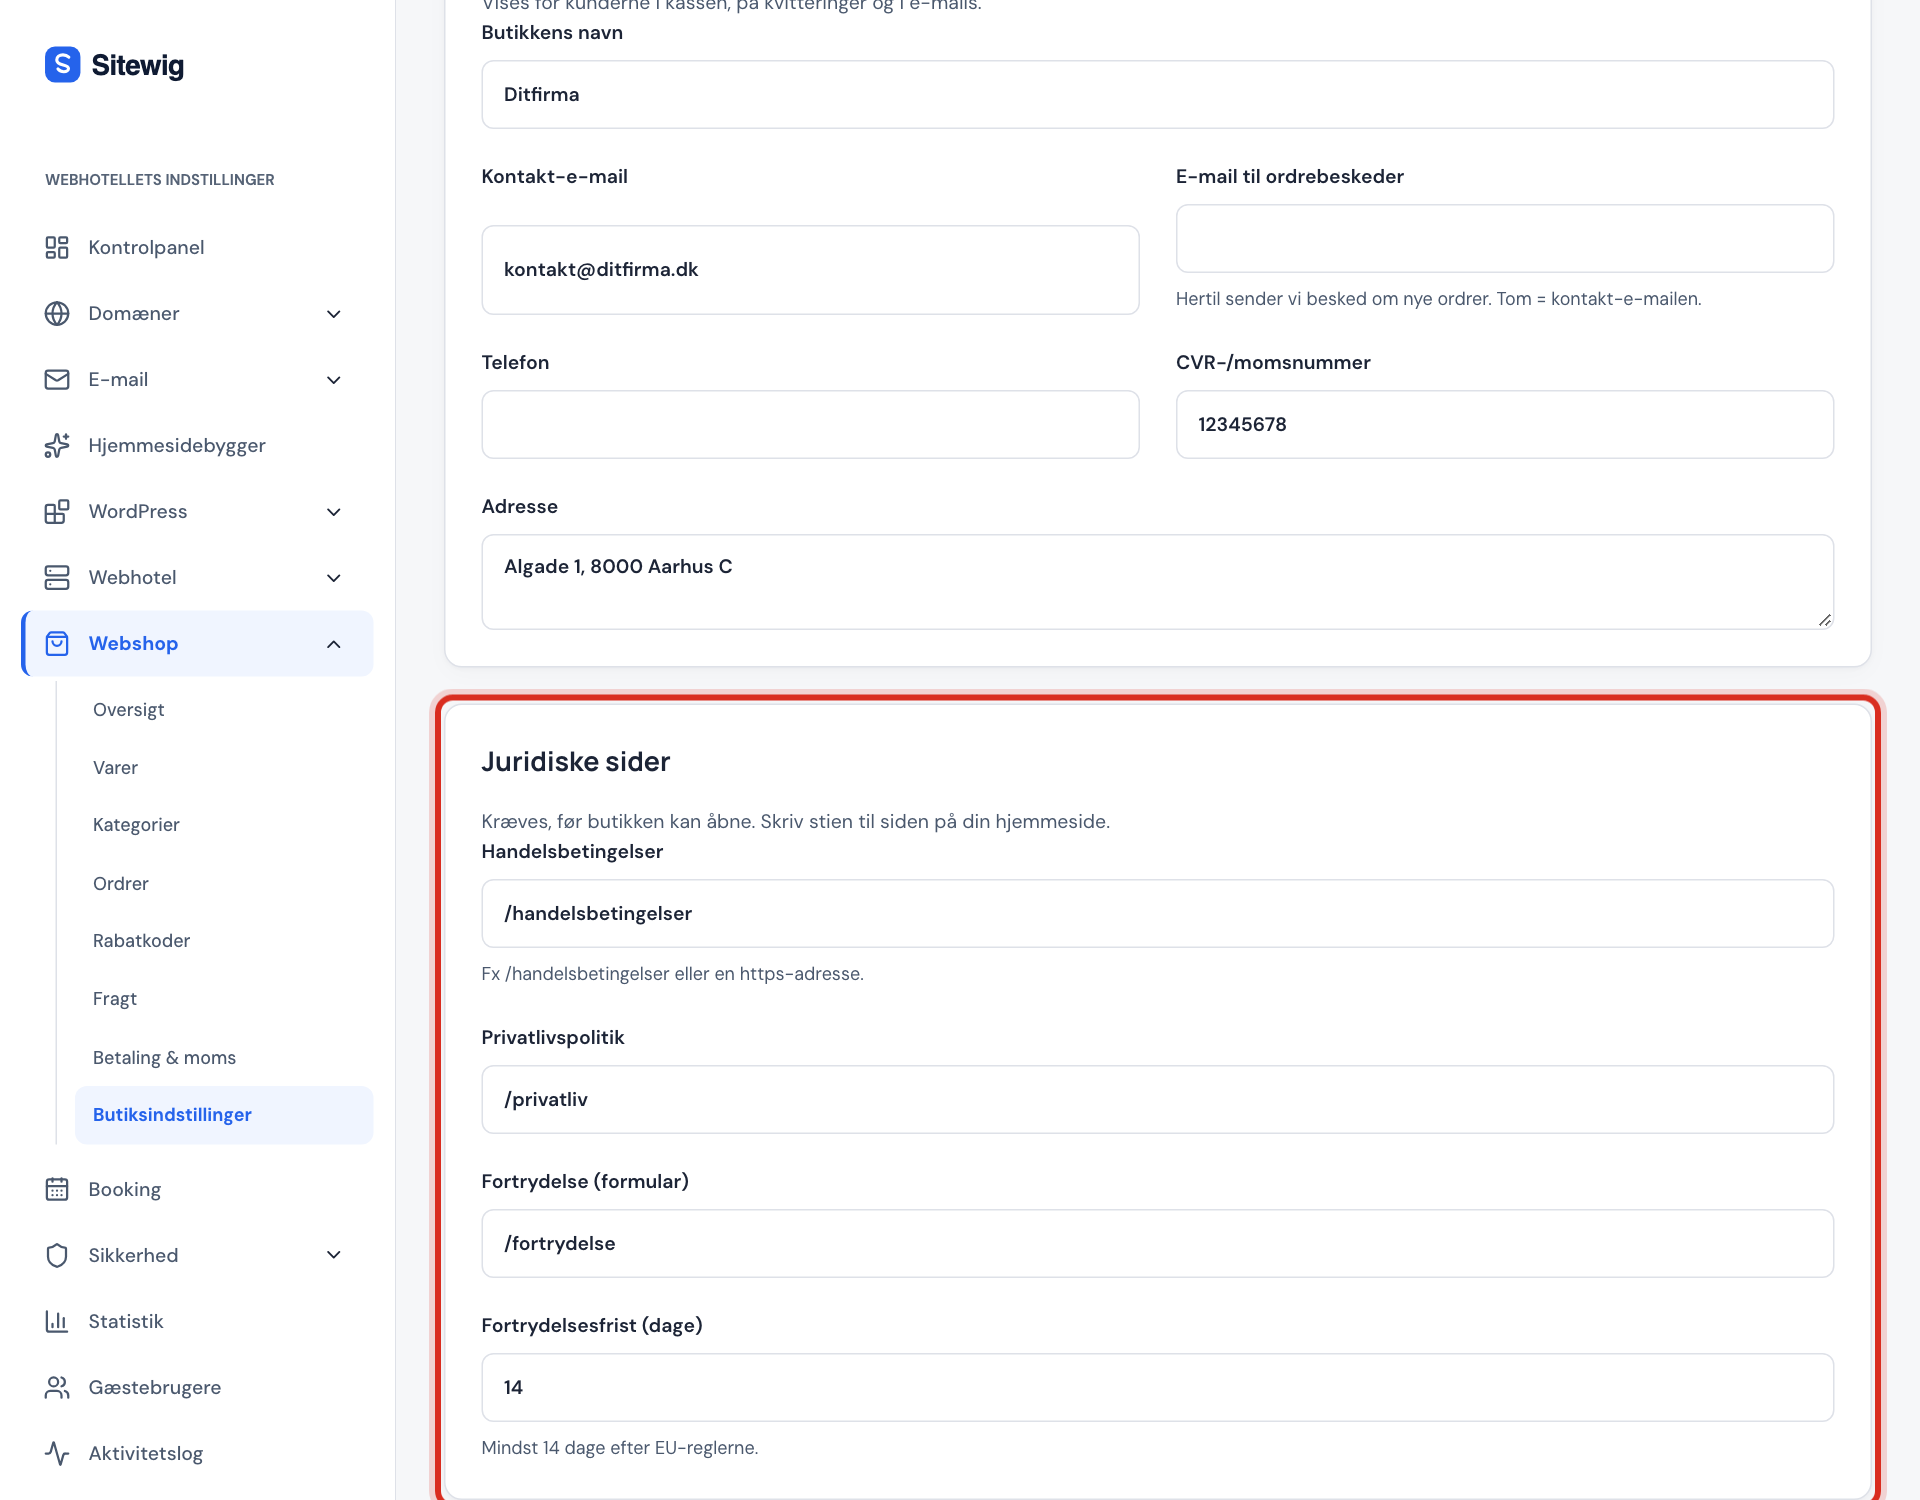Open Kontrolpanel dashboard icon
Image resolution: width=1920 pixels, height=1500 pixels.
(57, 247)
